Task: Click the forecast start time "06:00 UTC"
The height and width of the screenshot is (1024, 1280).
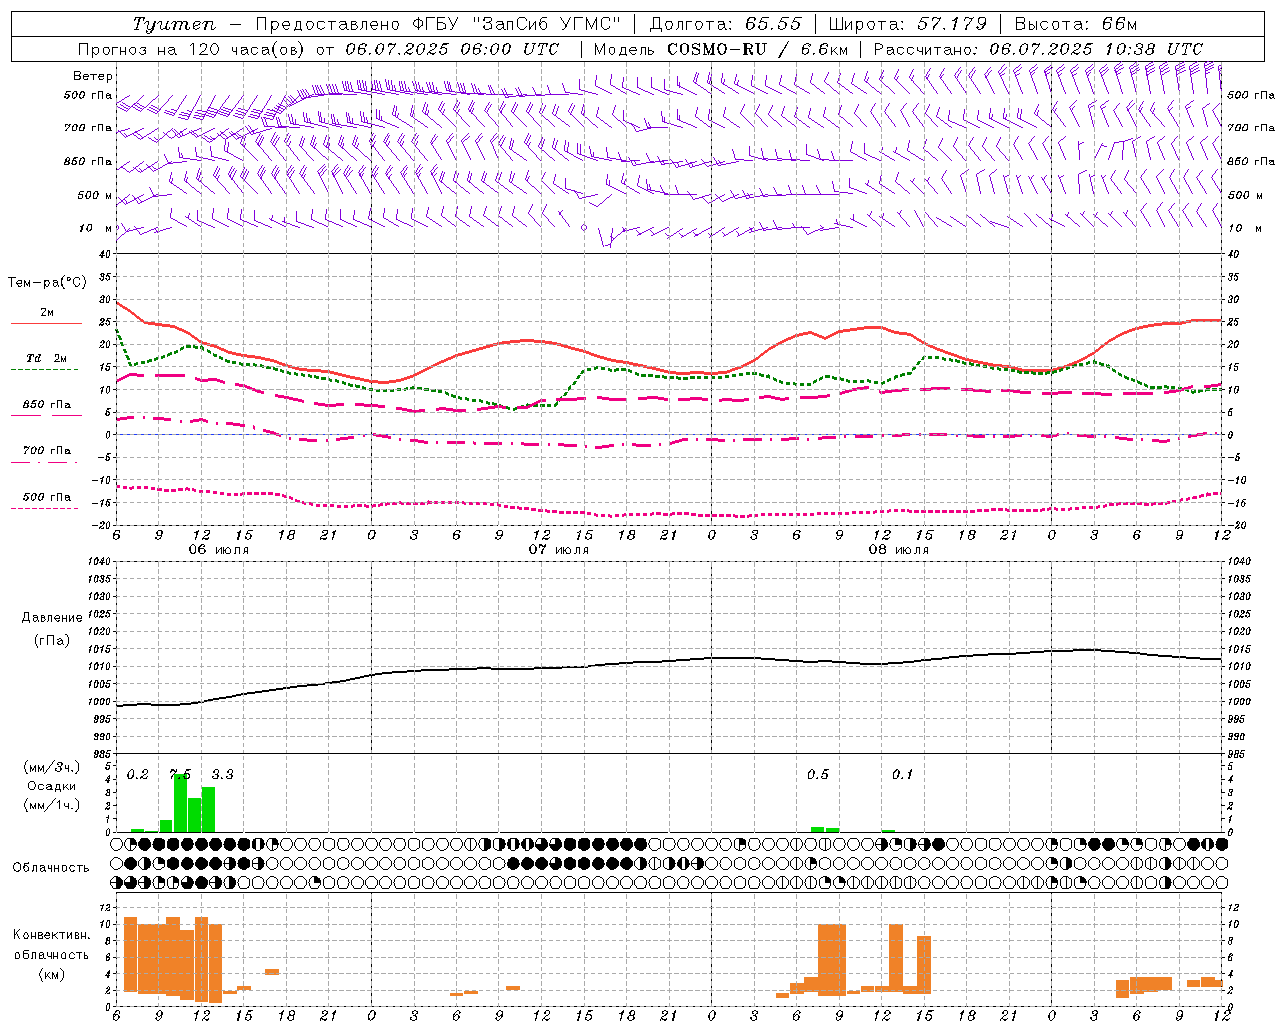Action: (510, 49)
